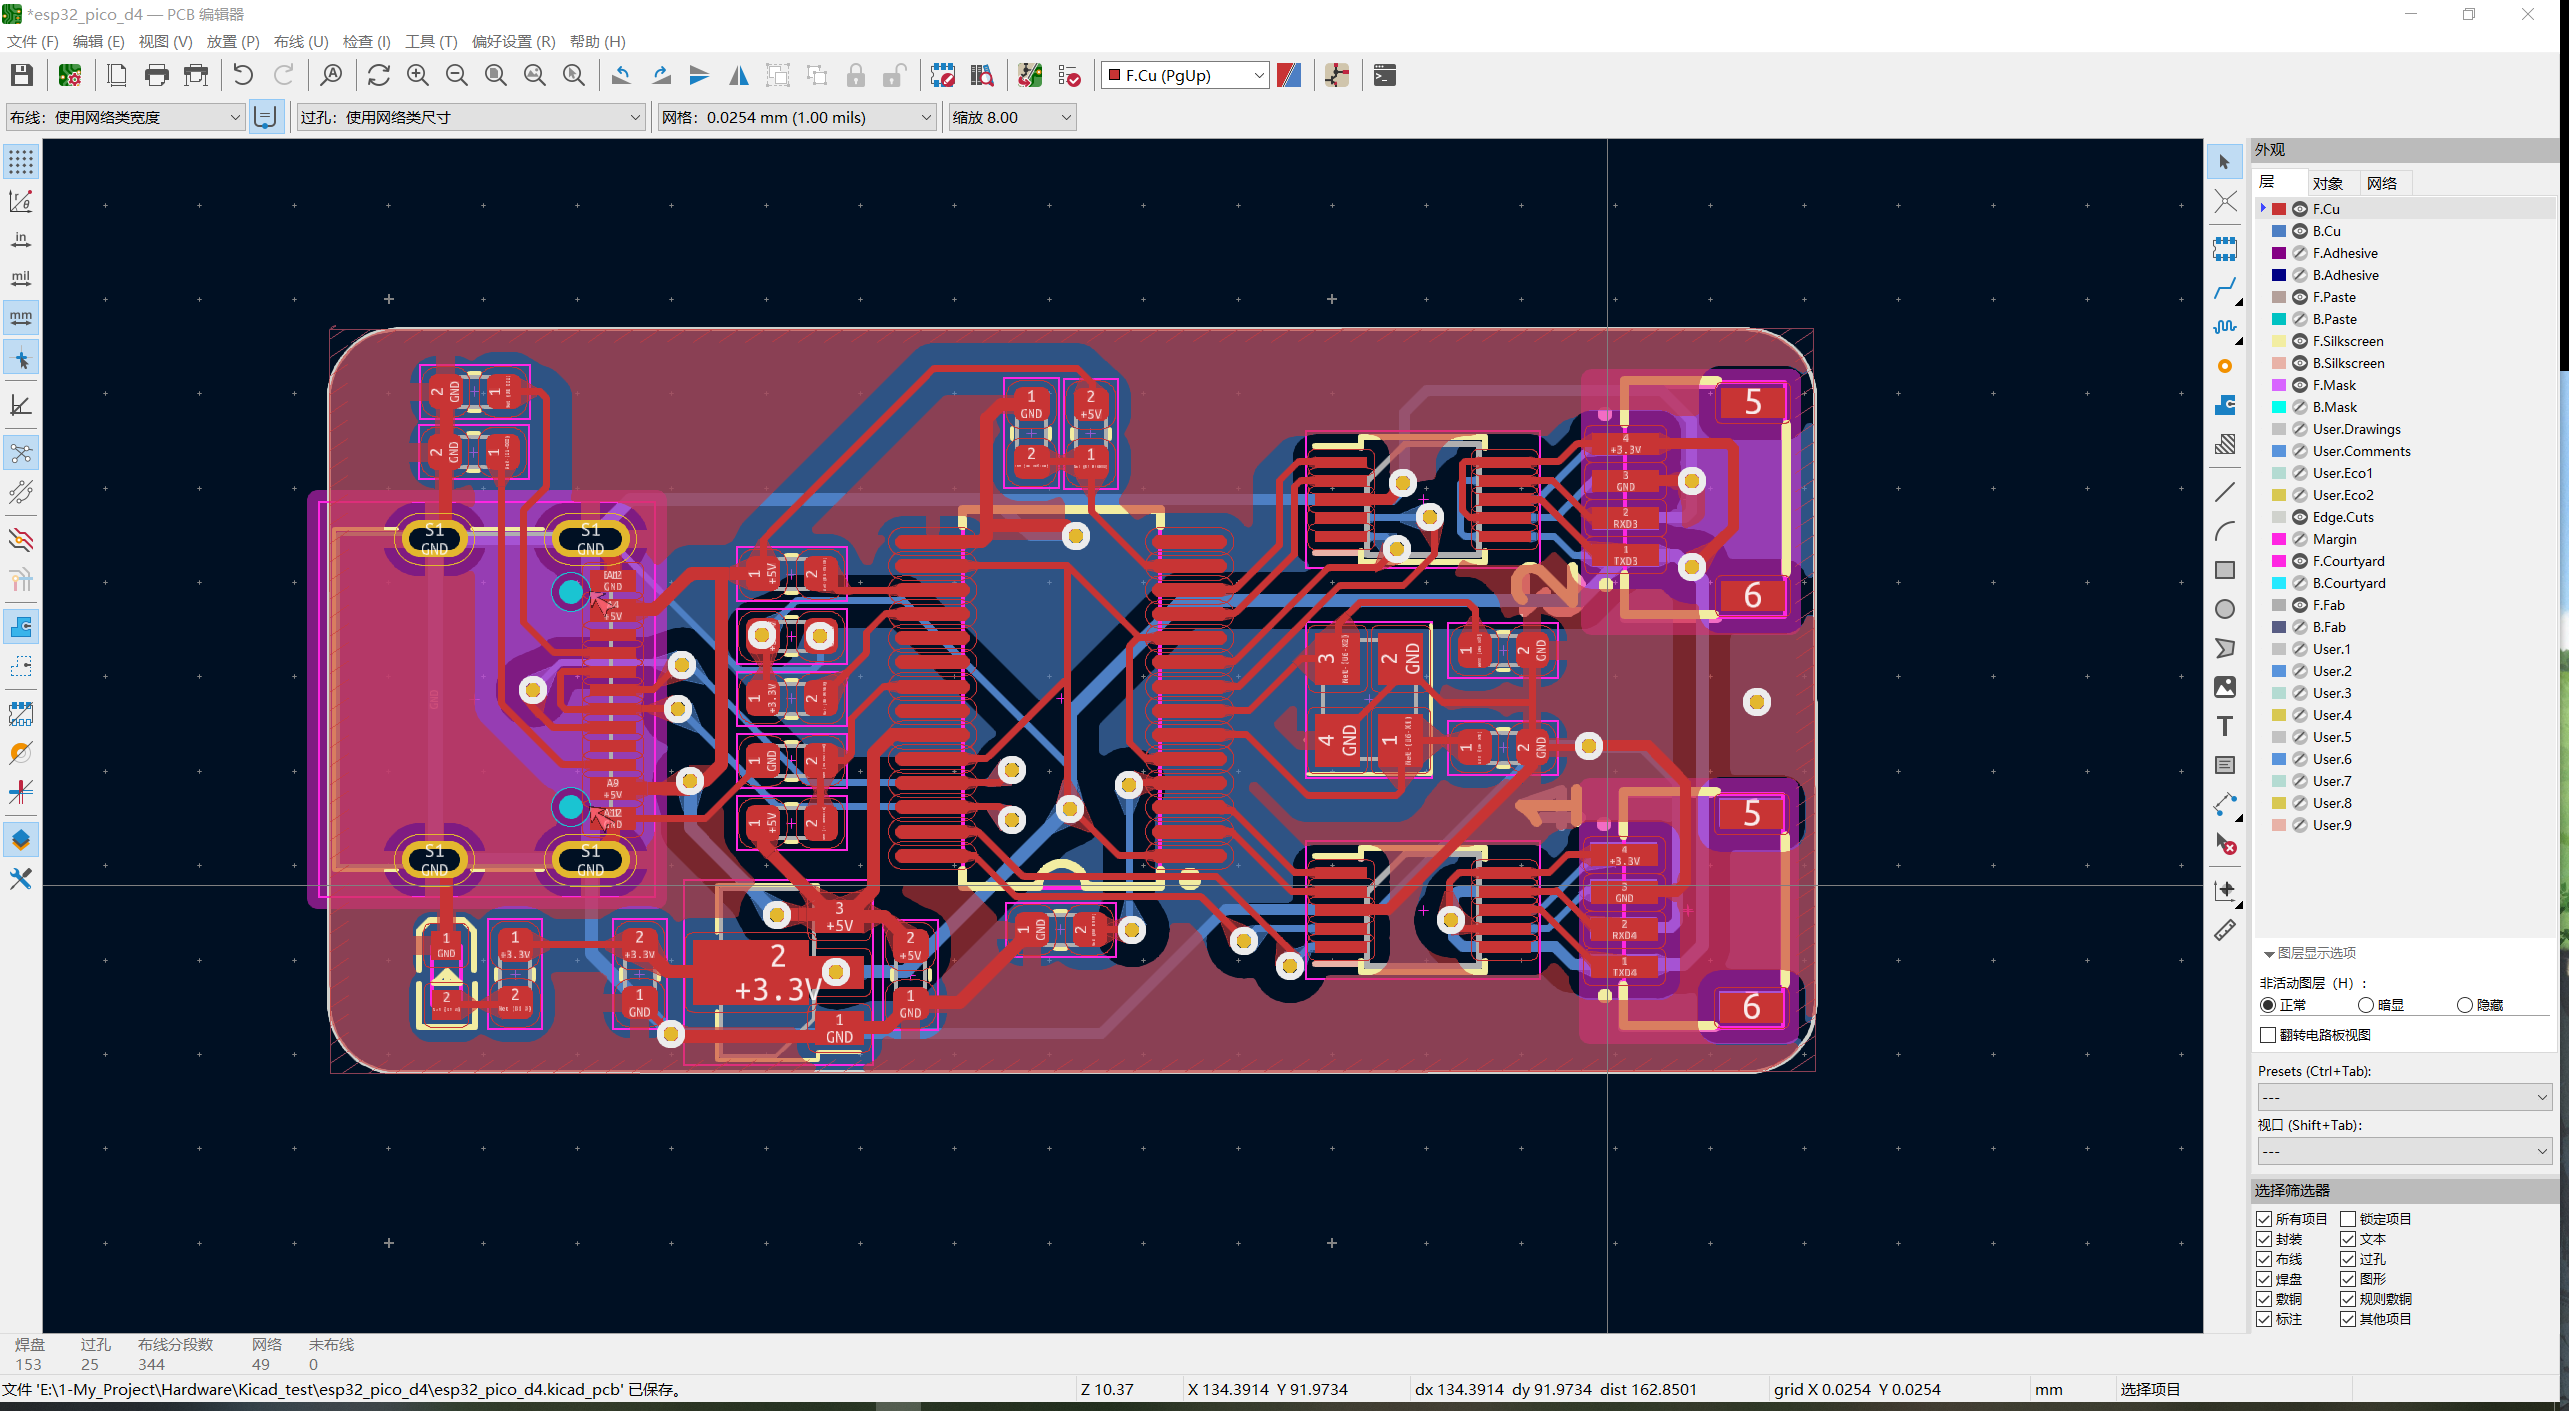Image resolution: width=2569 pixels, height=1411 pixels.
Task: Click the Objects (对象) tab
Action: pyautogui.click(x=2327, y=183)
